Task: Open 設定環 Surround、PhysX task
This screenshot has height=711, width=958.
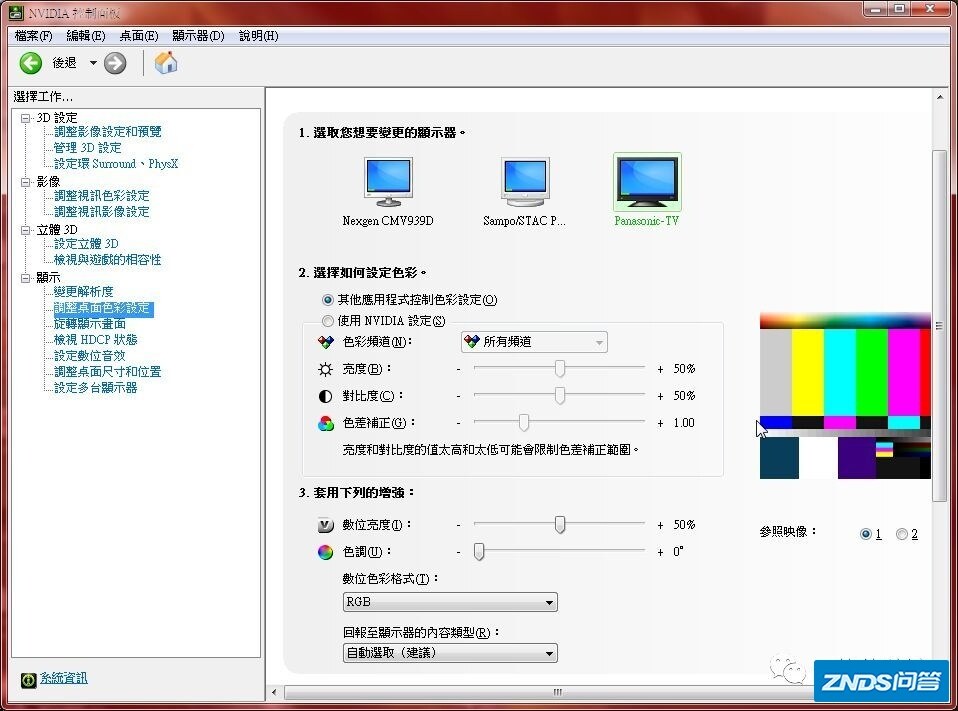Action: (116, 164)
